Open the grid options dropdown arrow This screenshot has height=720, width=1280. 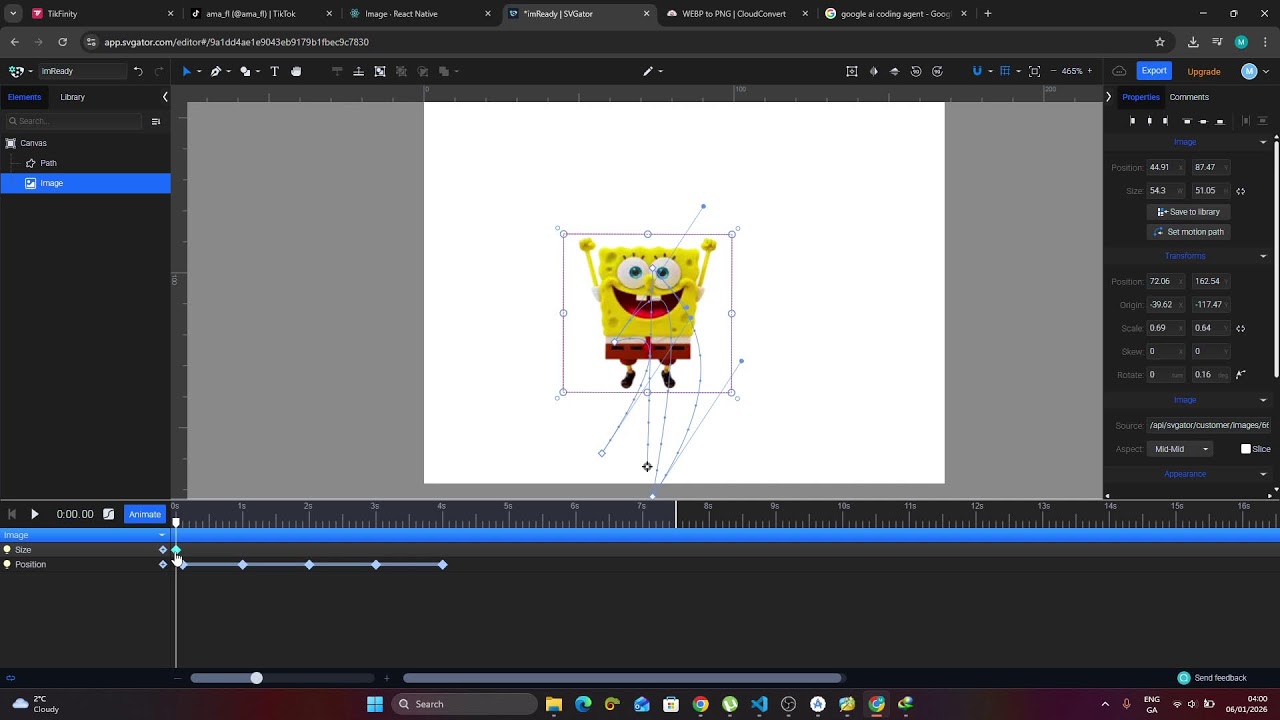(x=1018, y=71)
